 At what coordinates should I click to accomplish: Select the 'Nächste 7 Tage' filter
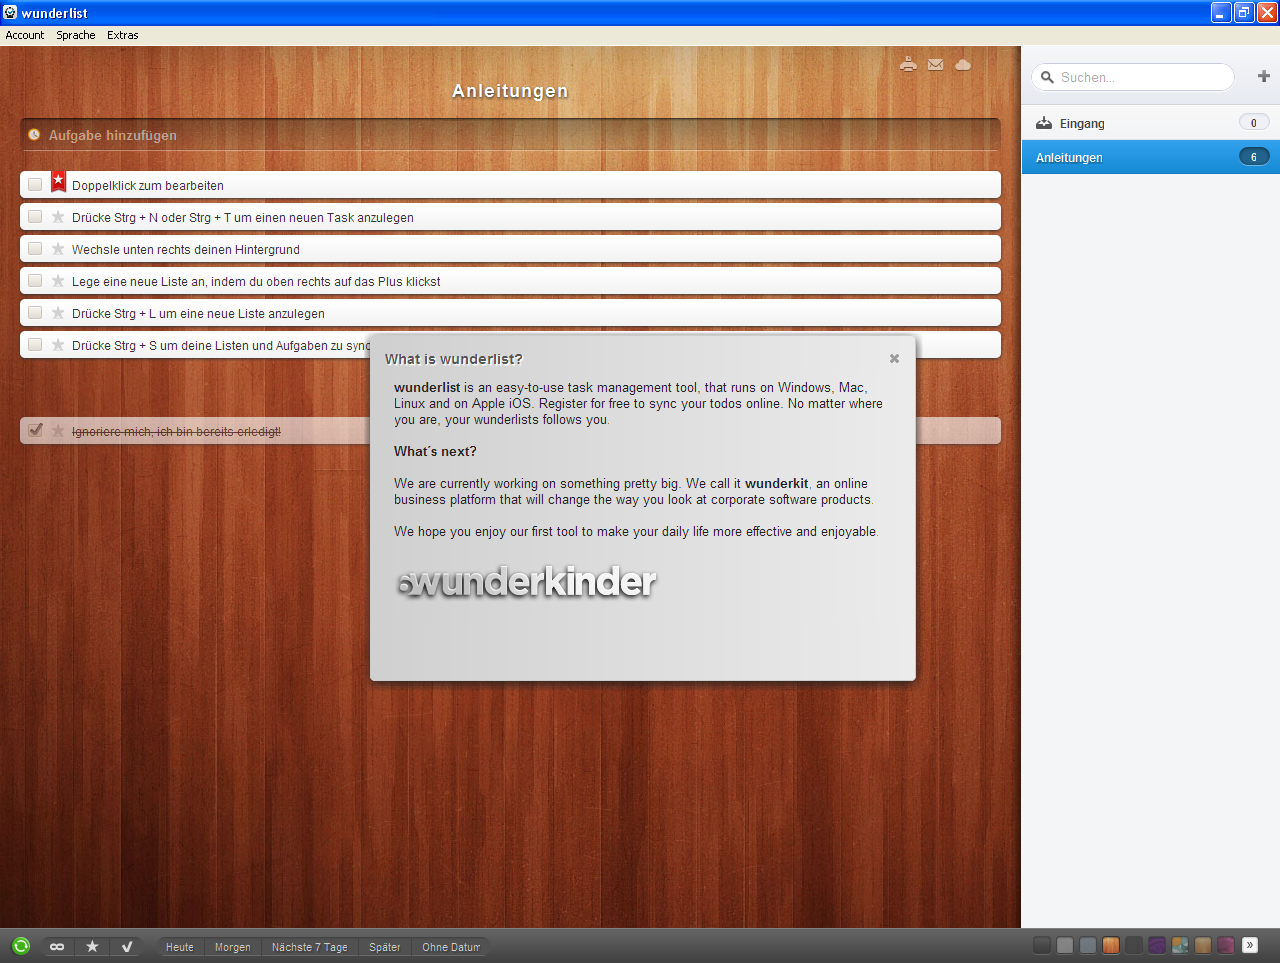[309, 946]
